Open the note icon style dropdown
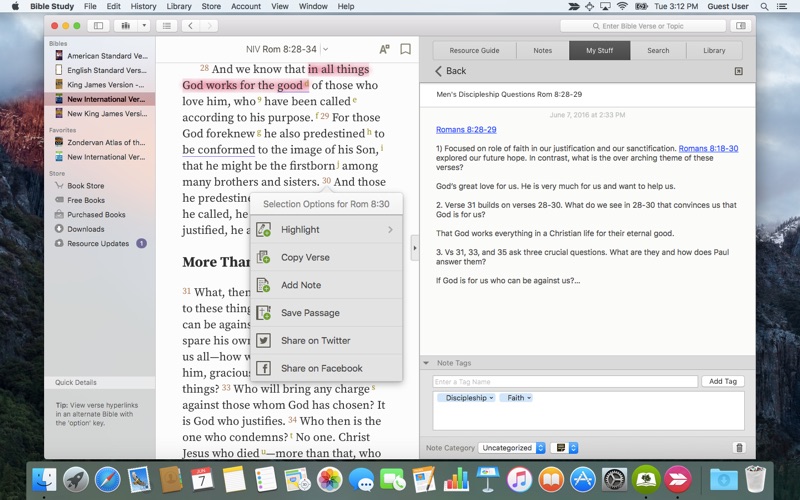This screenshot has height=500, width=800. pos(564,448)
